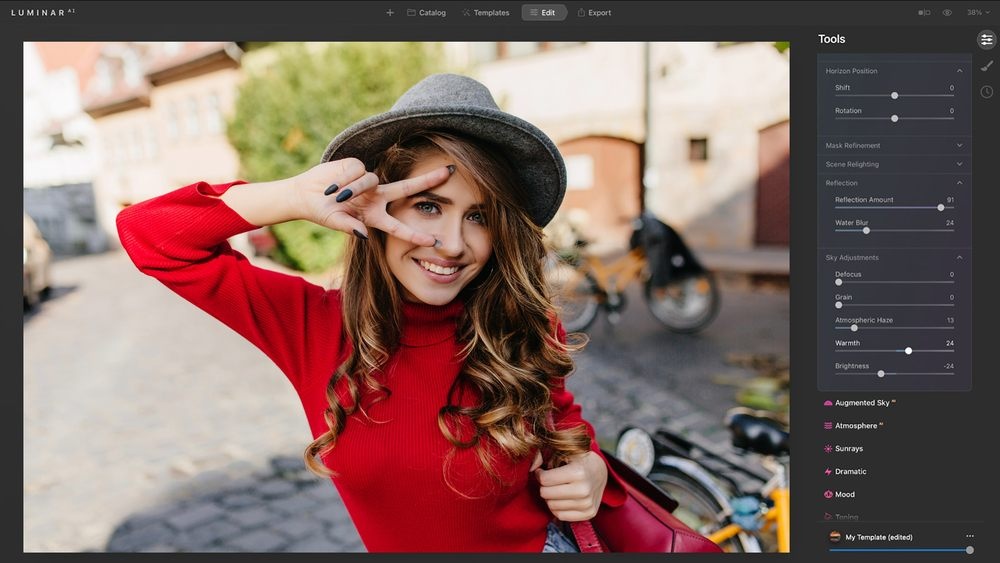The image size is (1000, 563).
Task: Open the 38% zoom dropdown
Action: pyautogui.click(x=977, y=13)
